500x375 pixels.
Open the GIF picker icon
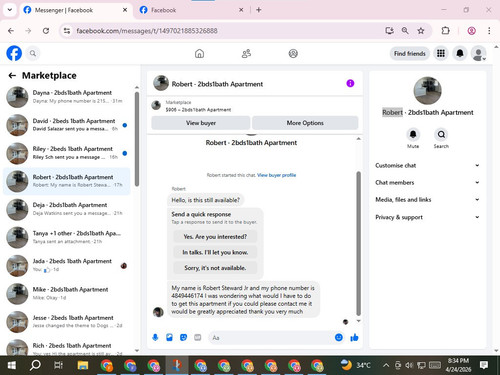pos(198,337)
